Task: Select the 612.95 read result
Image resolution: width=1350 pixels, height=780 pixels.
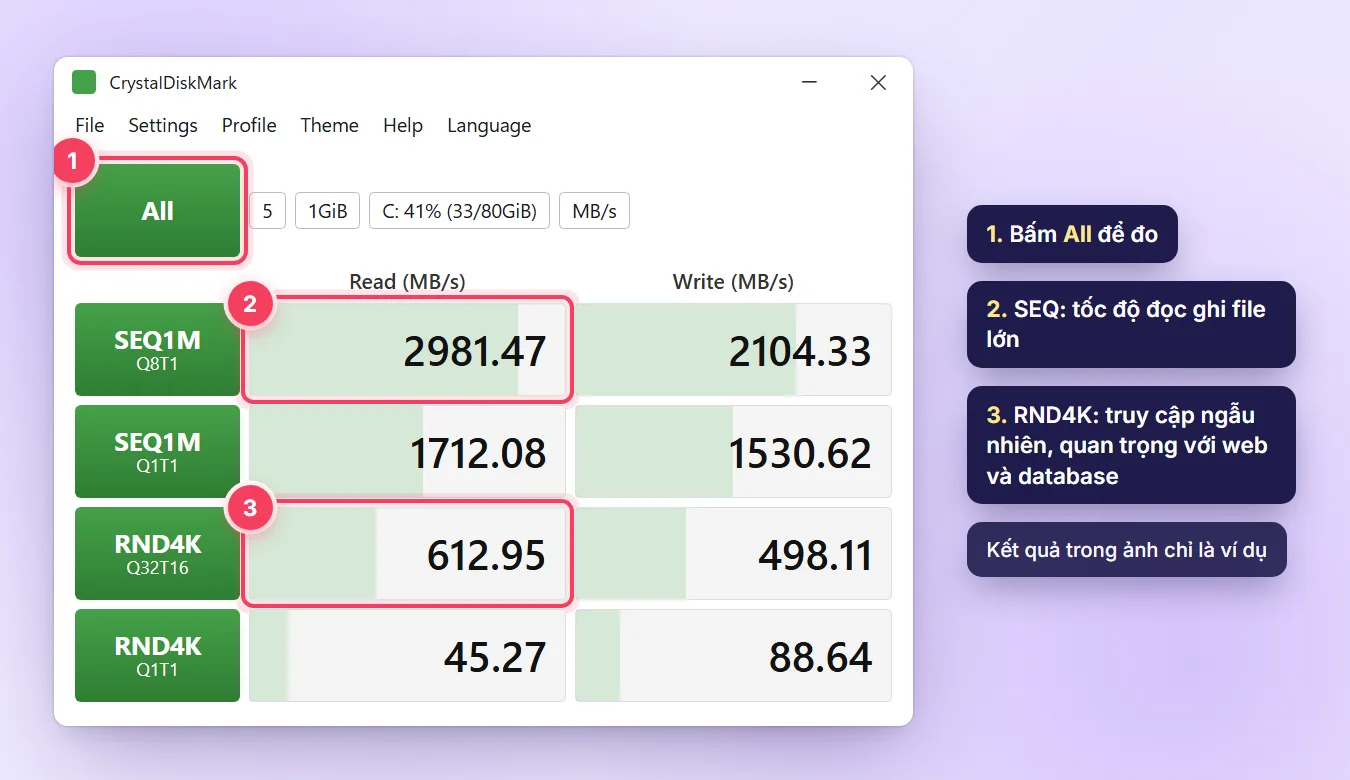Action: (x=407, y=554)
